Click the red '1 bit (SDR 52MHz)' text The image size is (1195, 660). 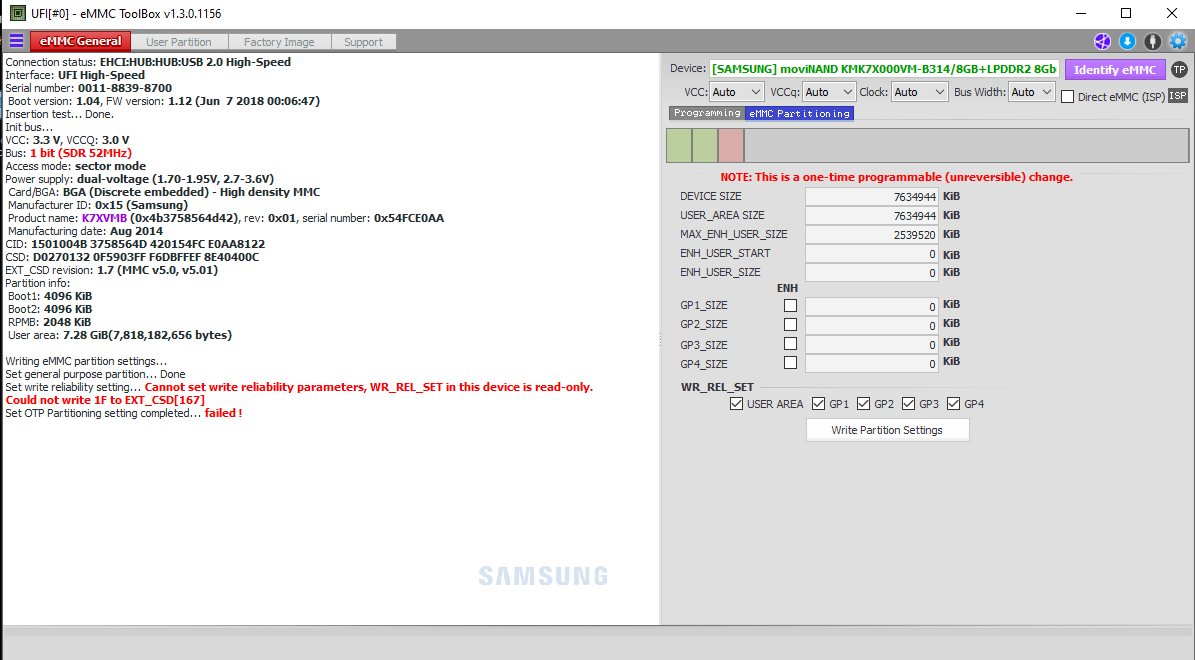click(x=81, y=153)
